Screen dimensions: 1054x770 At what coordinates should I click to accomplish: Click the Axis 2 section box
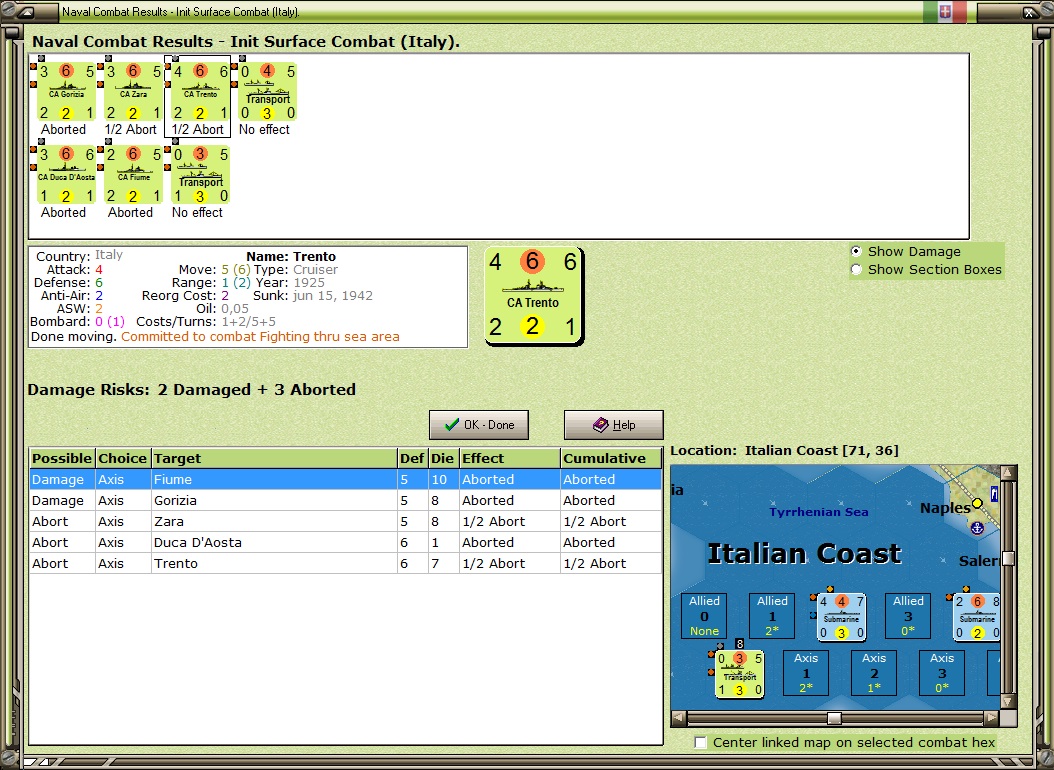coord(874,673)
